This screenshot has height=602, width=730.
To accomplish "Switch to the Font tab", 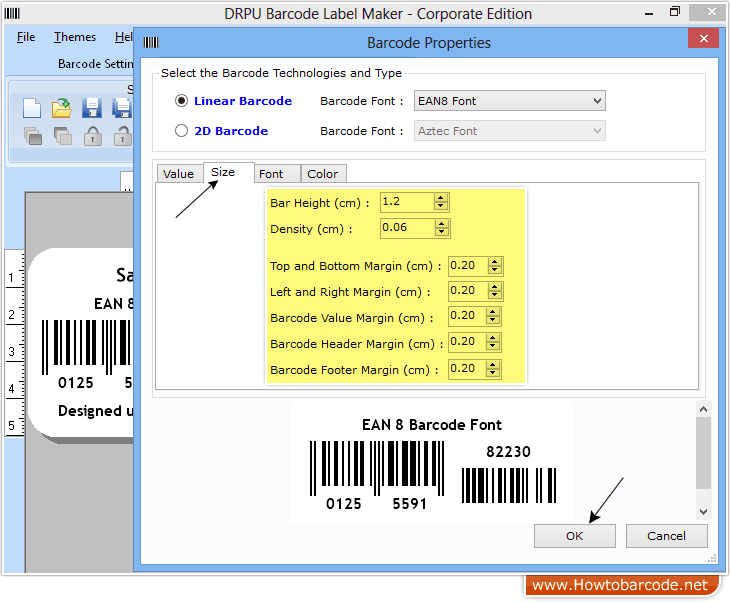I will 277,174.
